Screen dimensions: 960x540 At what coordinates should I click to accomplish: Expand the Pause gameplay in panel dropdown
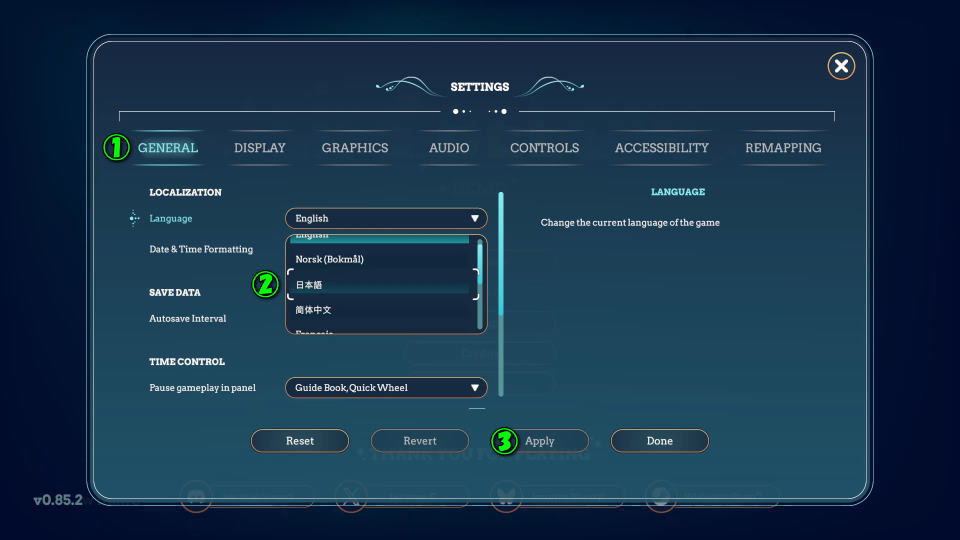pyautogui.click(x=386, y=388)
